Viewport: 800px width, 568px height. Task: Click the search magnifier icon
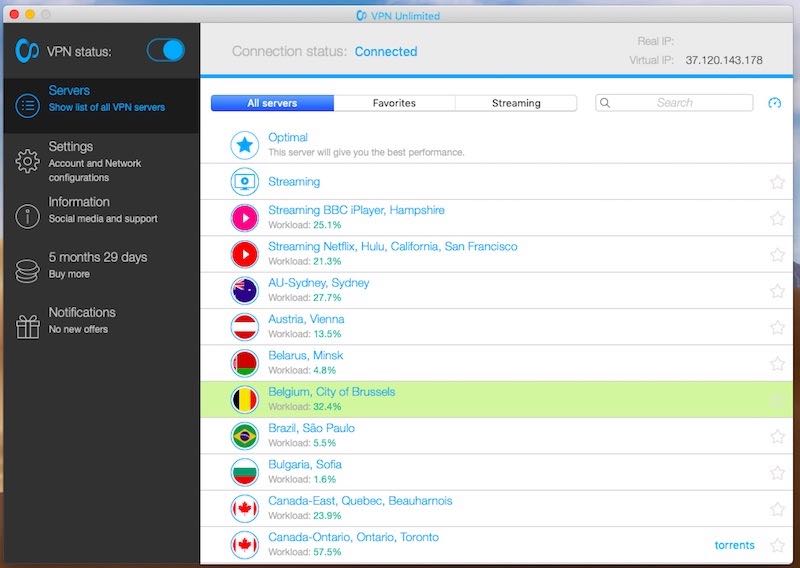pos(605,103)
